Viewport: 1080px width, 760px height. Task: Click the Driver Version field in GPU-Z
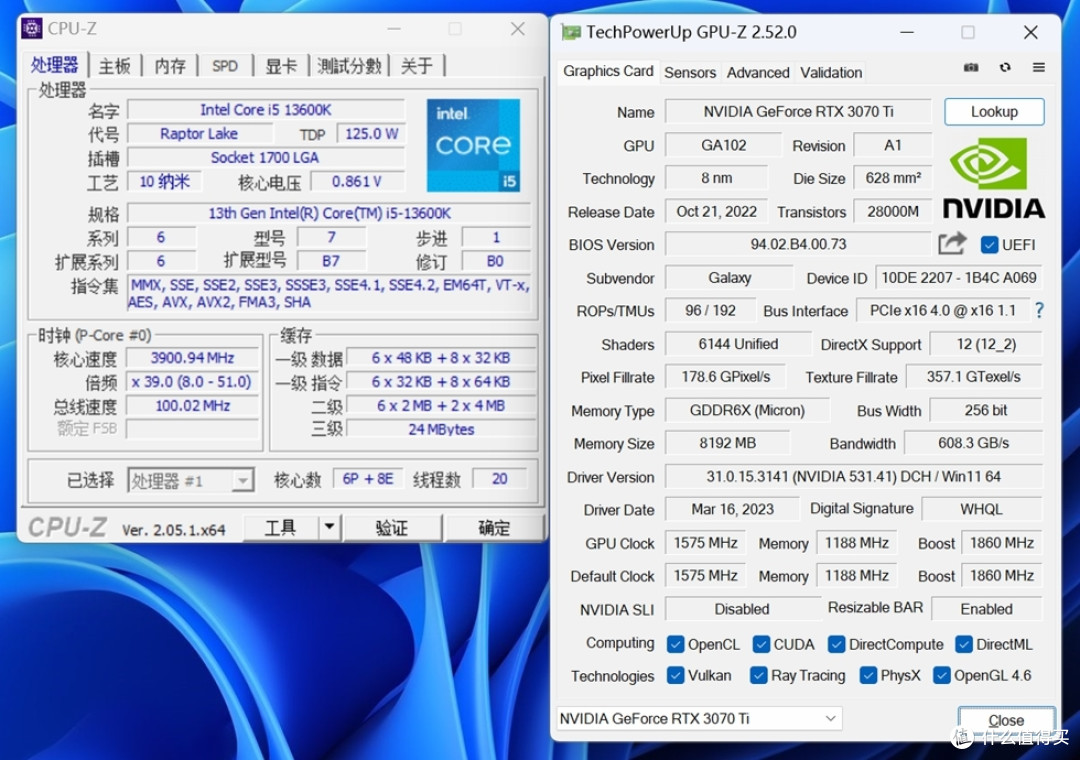[x=853, y=477]
